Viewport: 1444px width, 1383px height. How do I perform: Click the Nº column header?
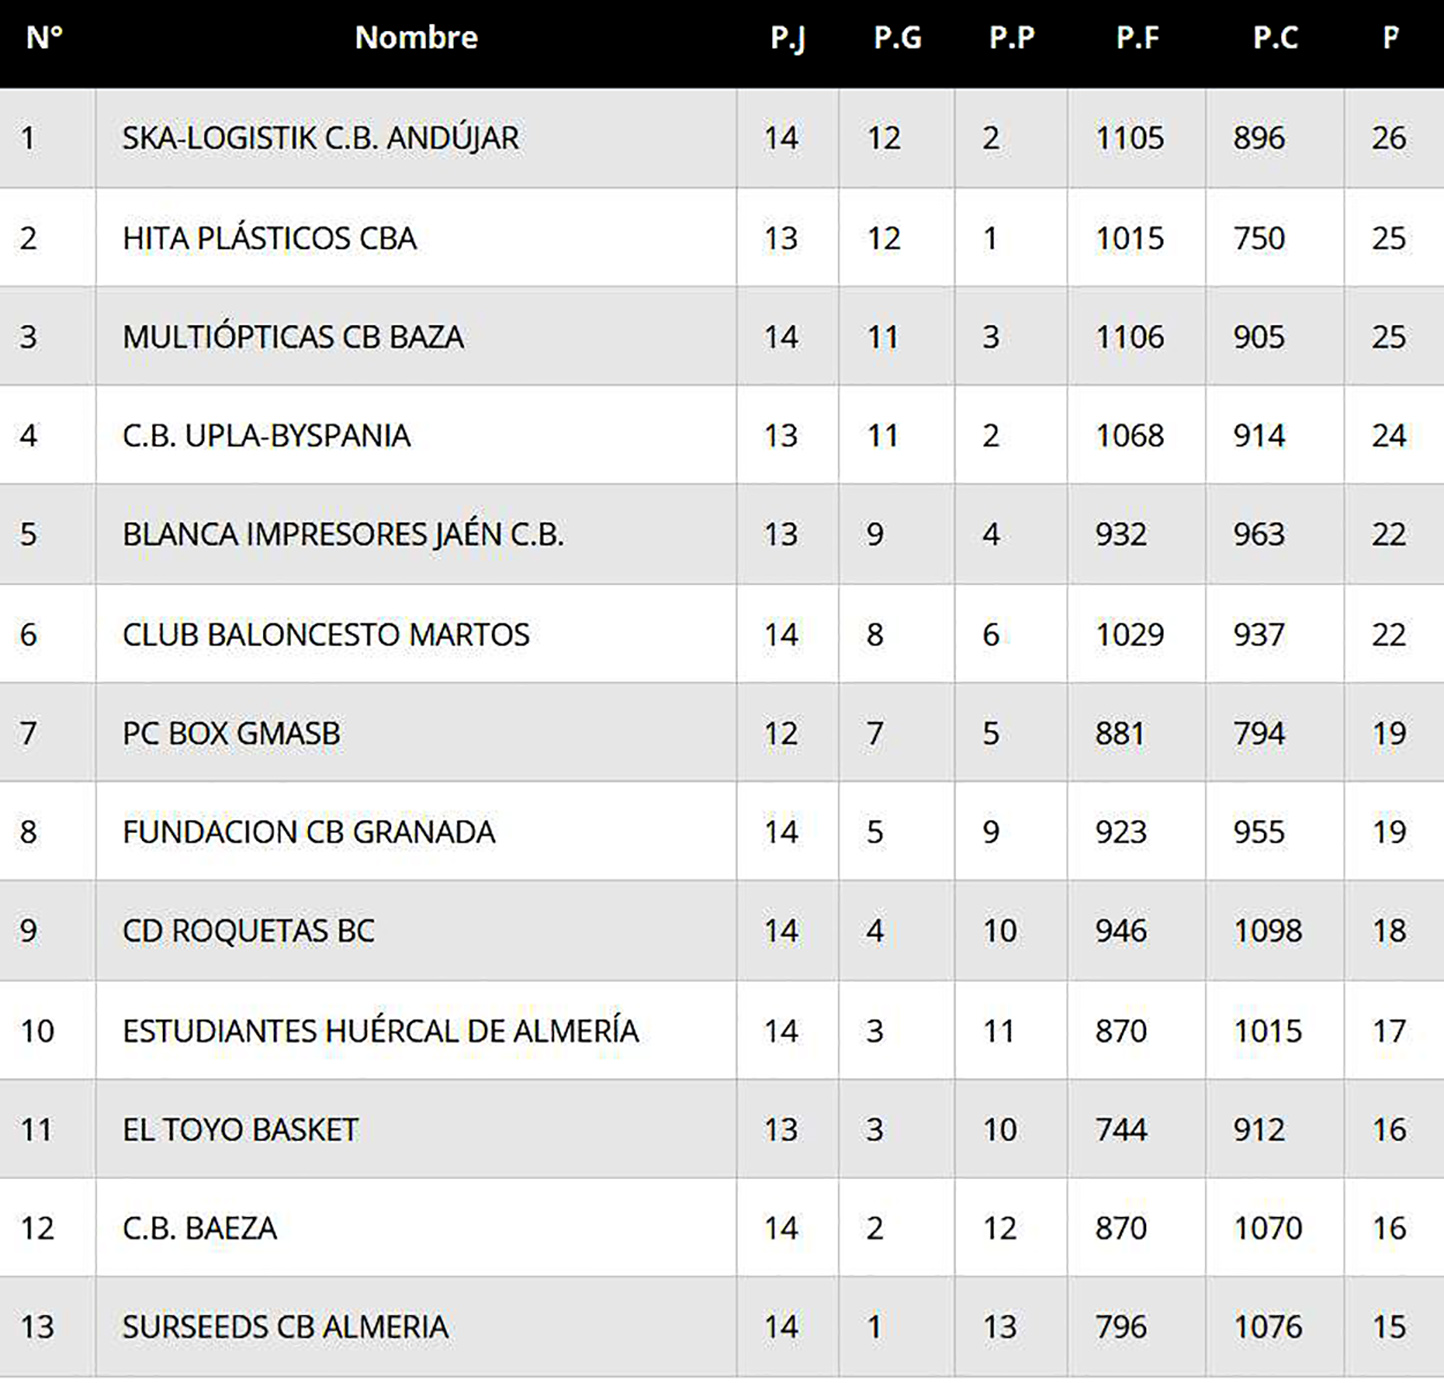point(44,38)
